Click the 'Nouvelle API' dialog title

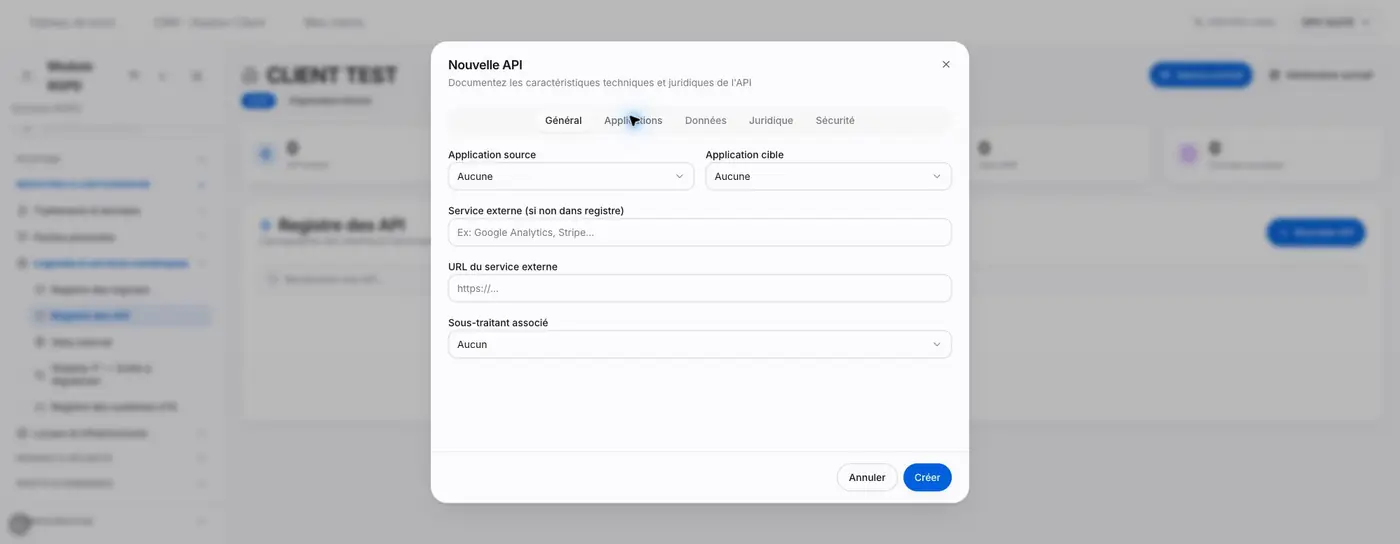pos(485,65)
